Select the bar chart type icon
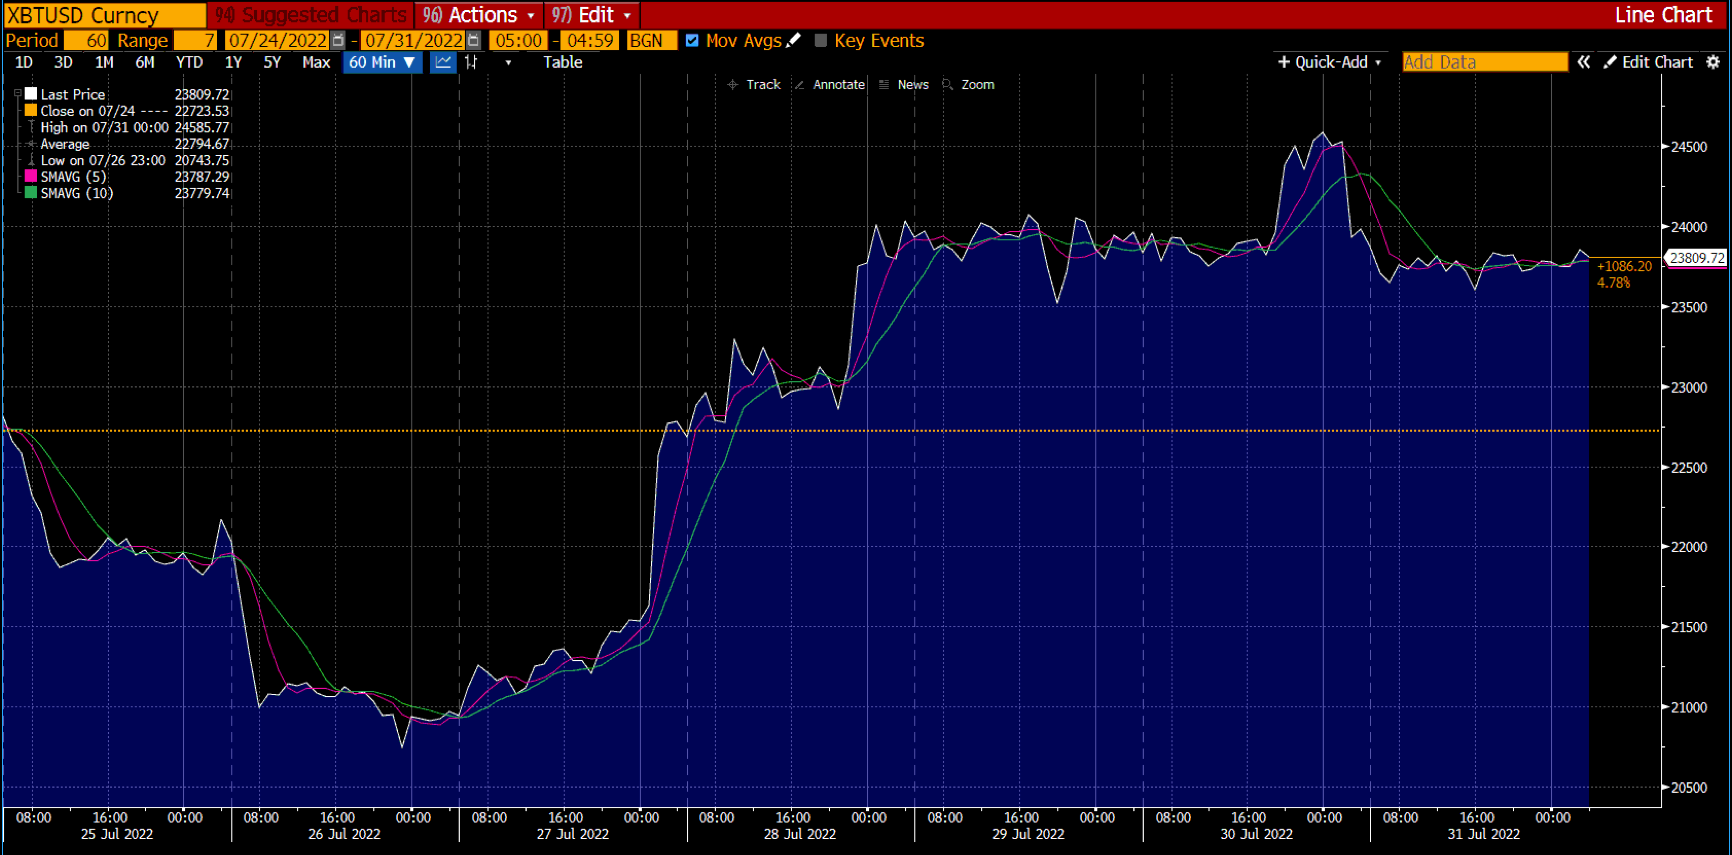Image resolution: width=1732 pixels, height=855 pixels. pos(472,62)
